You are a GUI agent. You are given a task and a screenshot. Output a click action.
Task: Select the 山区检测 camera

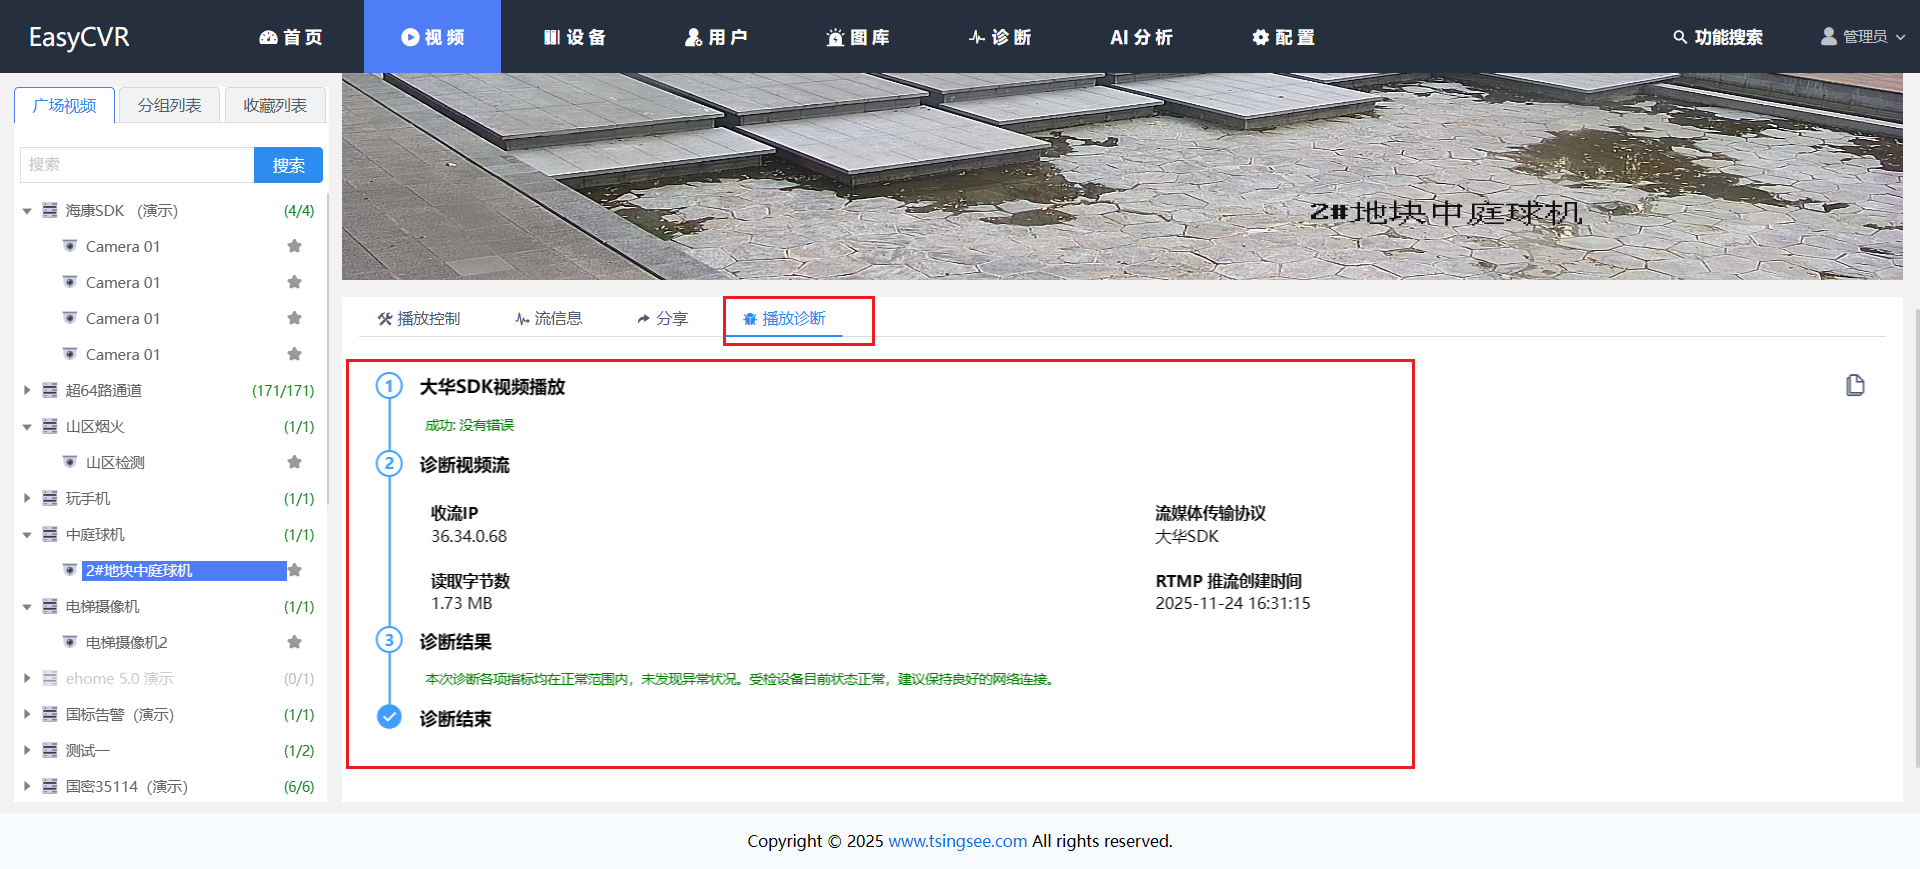click(115, 463)
